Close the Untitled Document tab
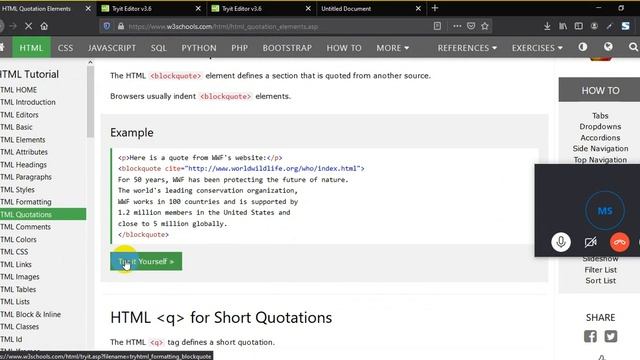 418,8
